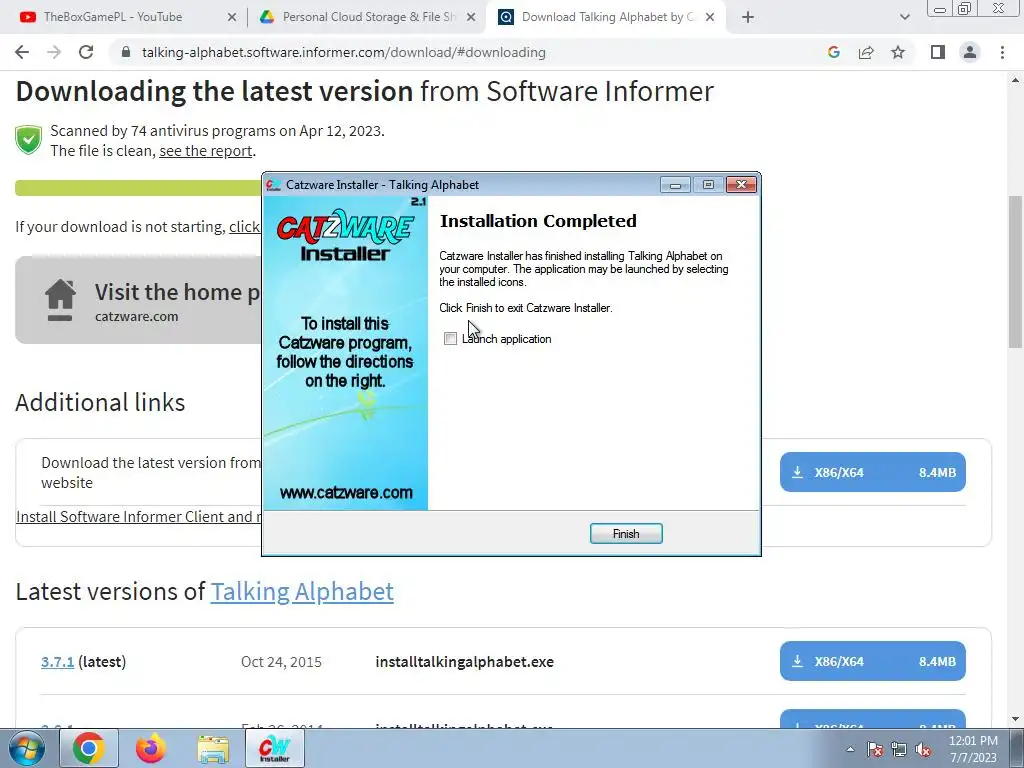1024x768 pixels.
Task: Open the Chrome profile menu
Action: click(x=970, y=52)
